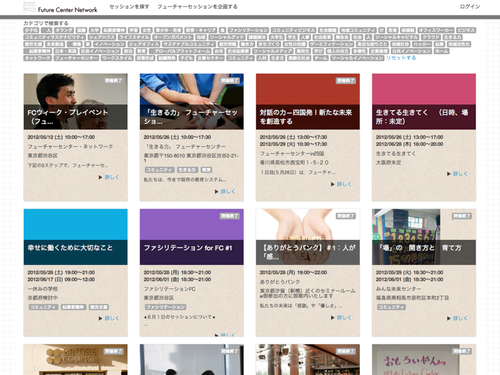This screenshot has width=500, height=375.
Task: Filter by the コミュニティサステナビリティ category tag
Action: (x=55, y=37)
